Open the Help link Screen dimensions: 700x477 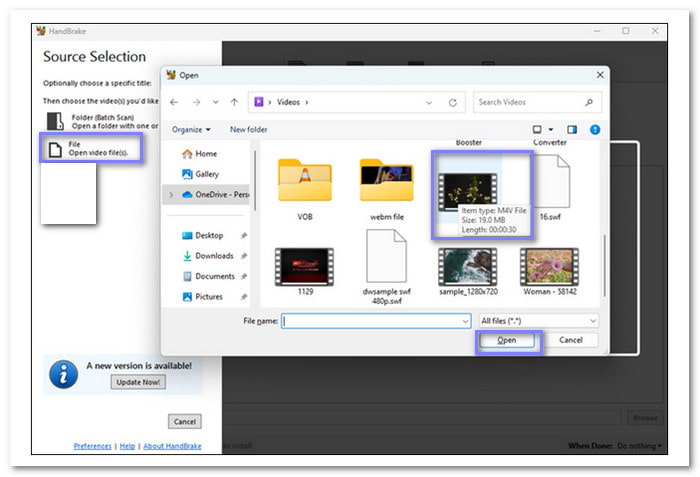pos(127,446)
